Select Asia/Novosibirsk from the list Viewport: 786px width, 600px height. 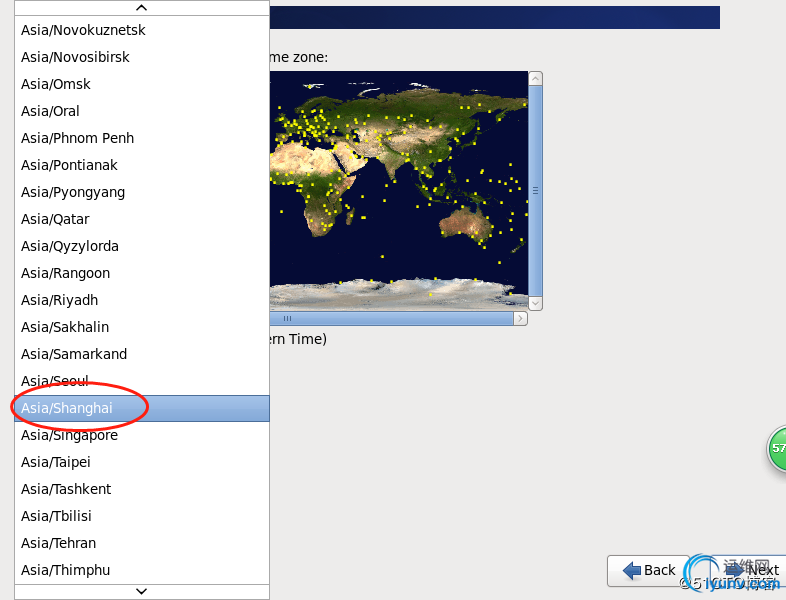click(142, 57)
